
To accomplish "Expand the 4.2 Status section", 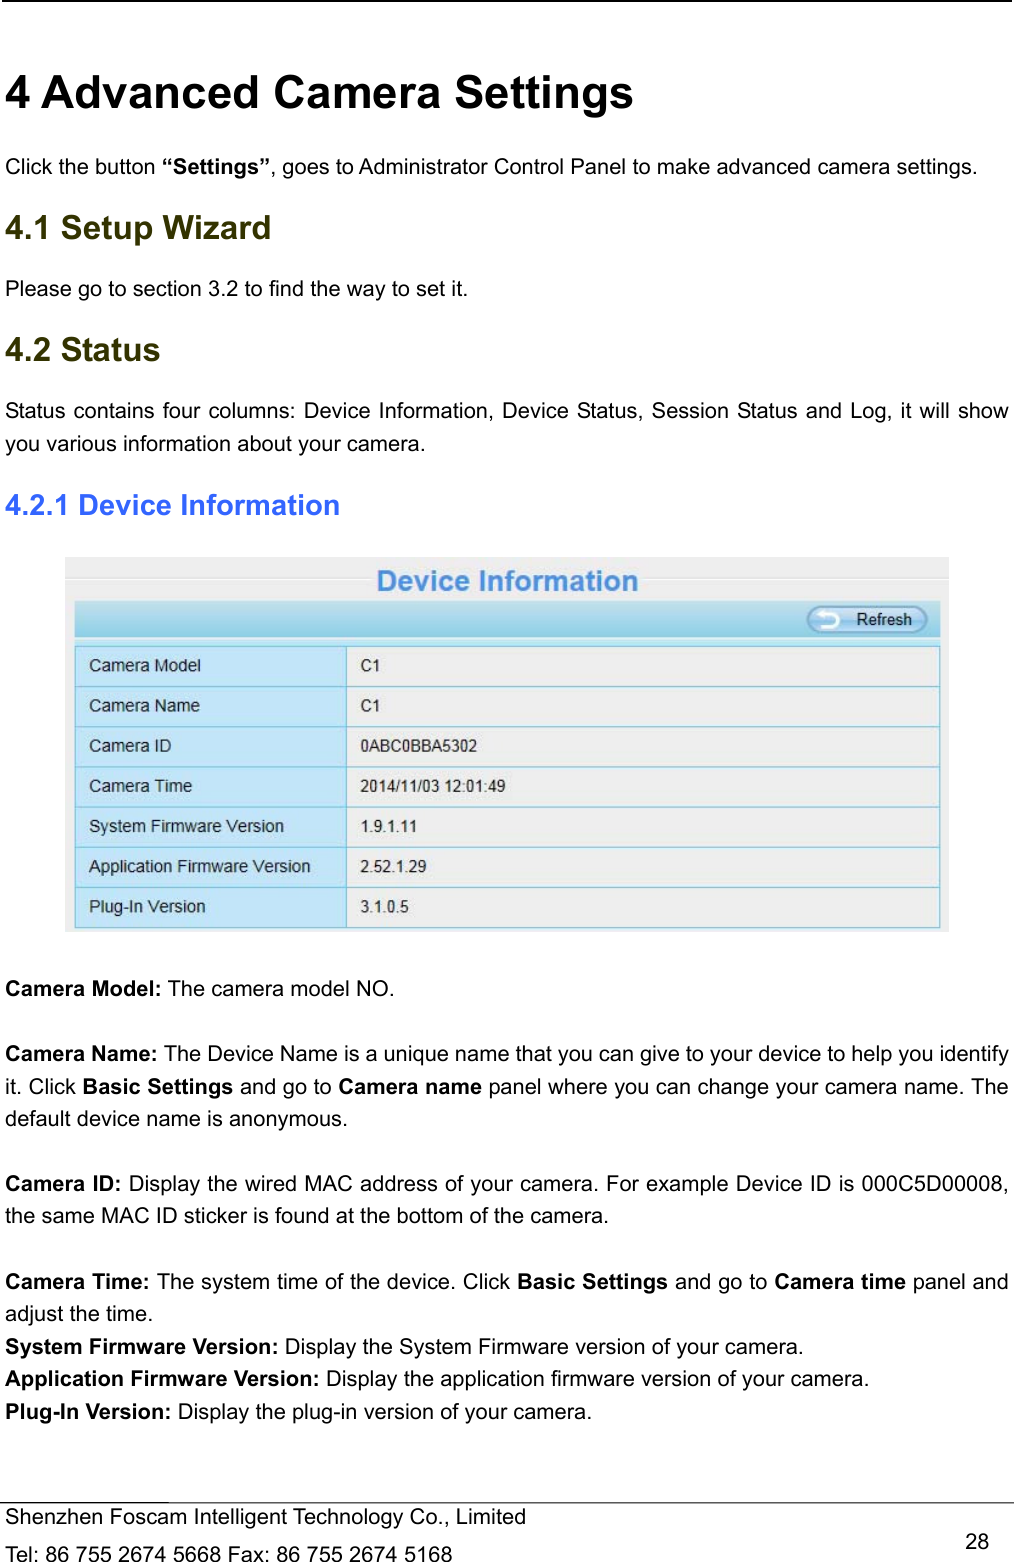I will point(82,350).
